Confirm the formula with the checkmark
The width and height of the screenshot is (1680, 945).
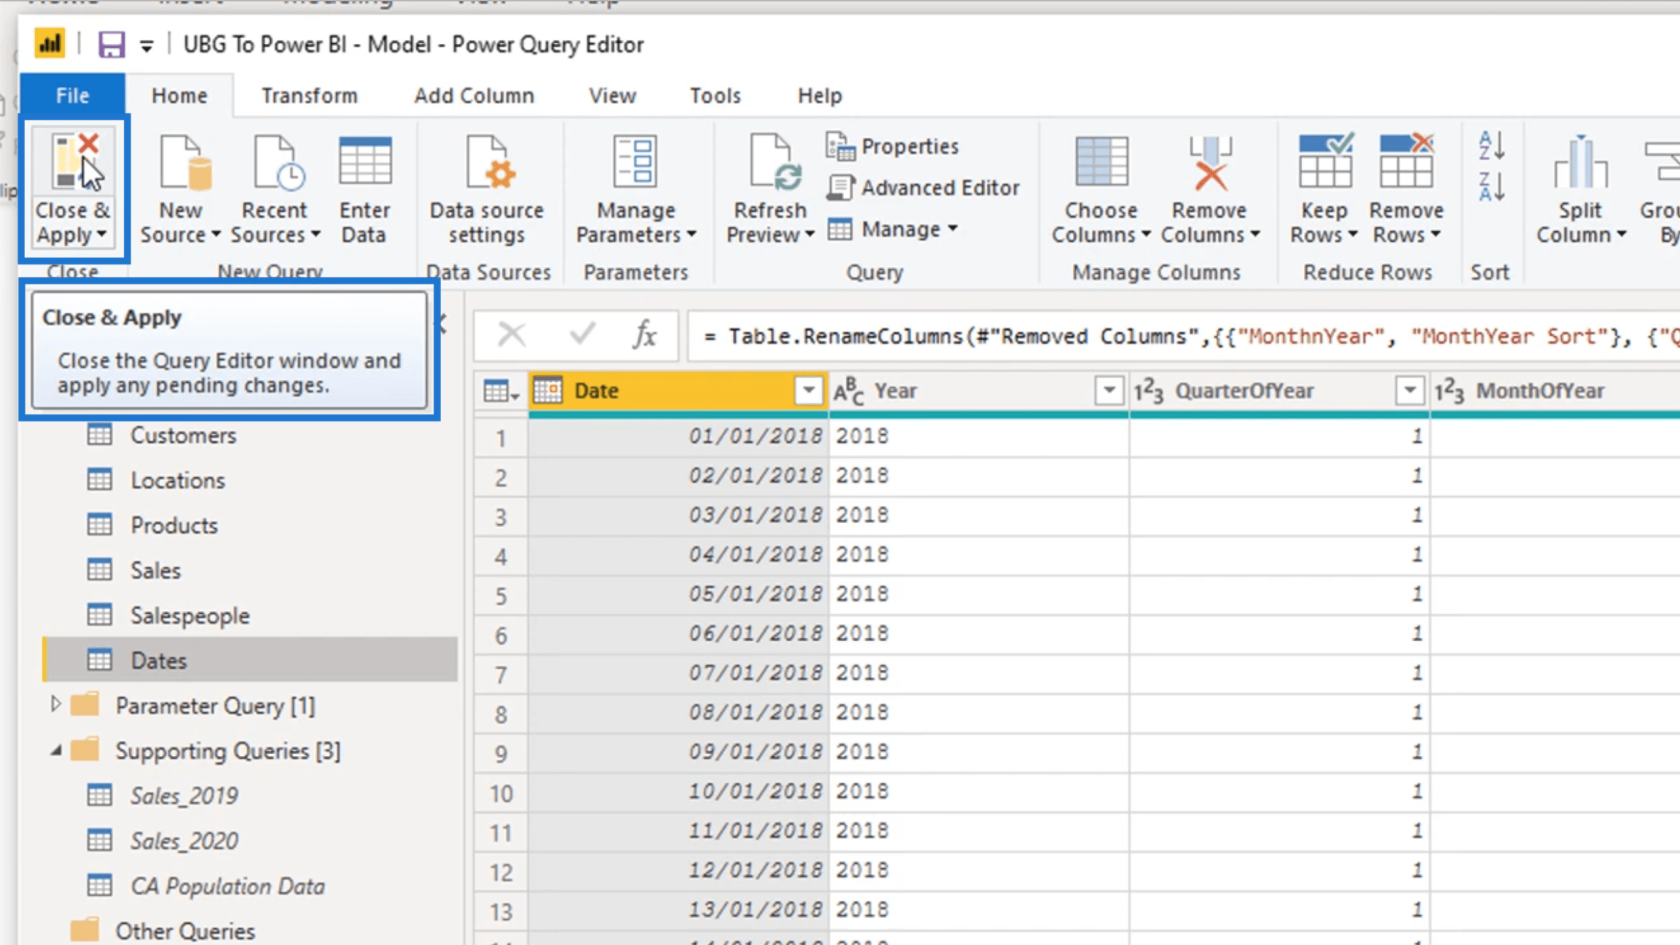tap(582, 334)
